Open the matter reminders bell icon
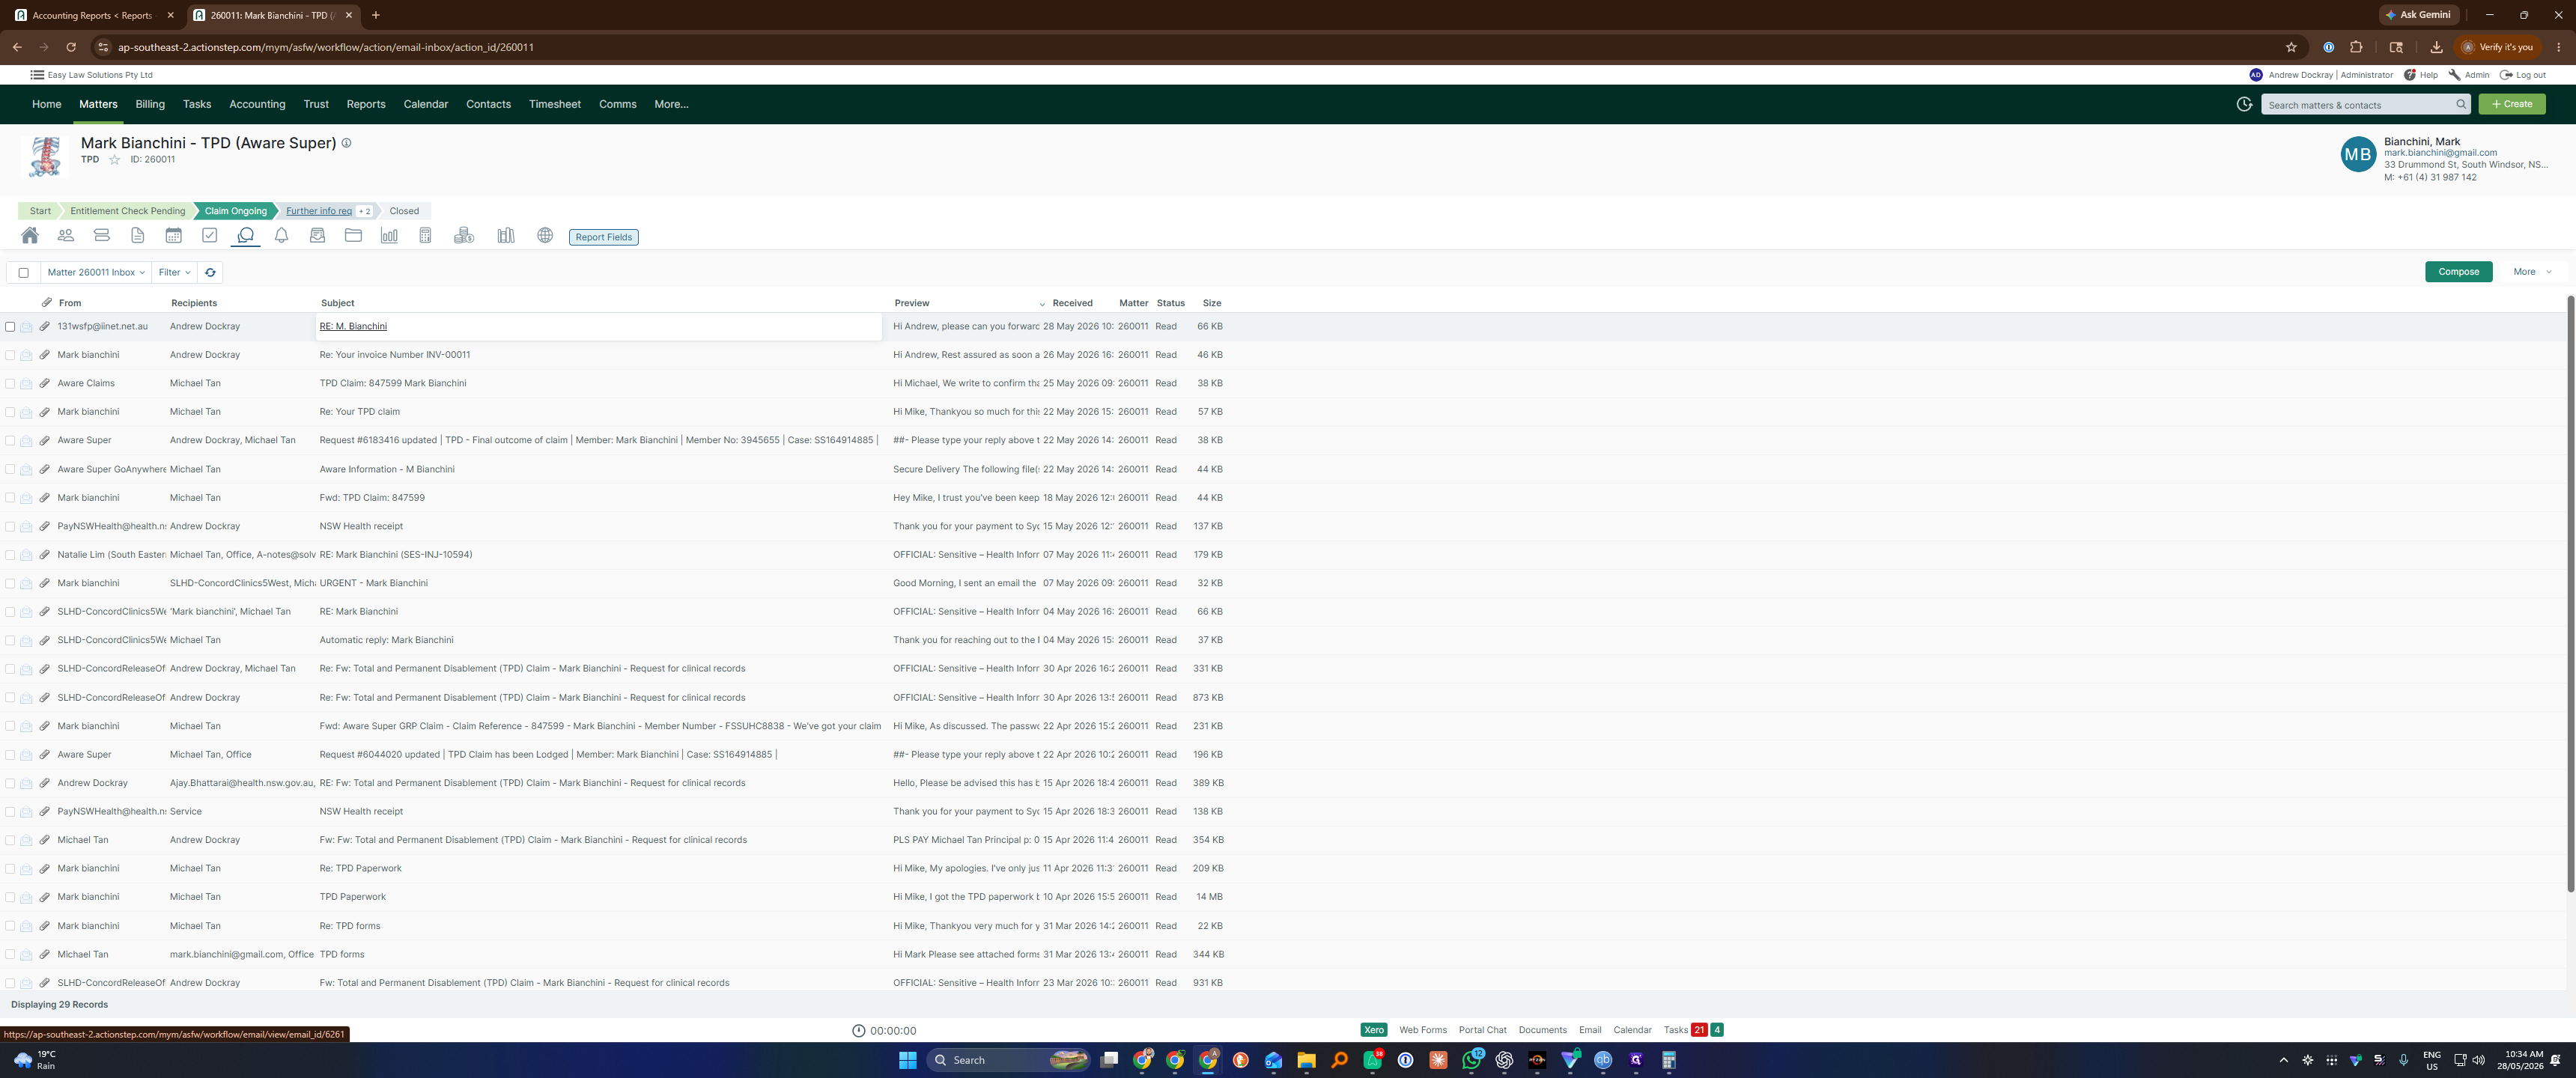 pyautogui.click(x=282, y=236)
